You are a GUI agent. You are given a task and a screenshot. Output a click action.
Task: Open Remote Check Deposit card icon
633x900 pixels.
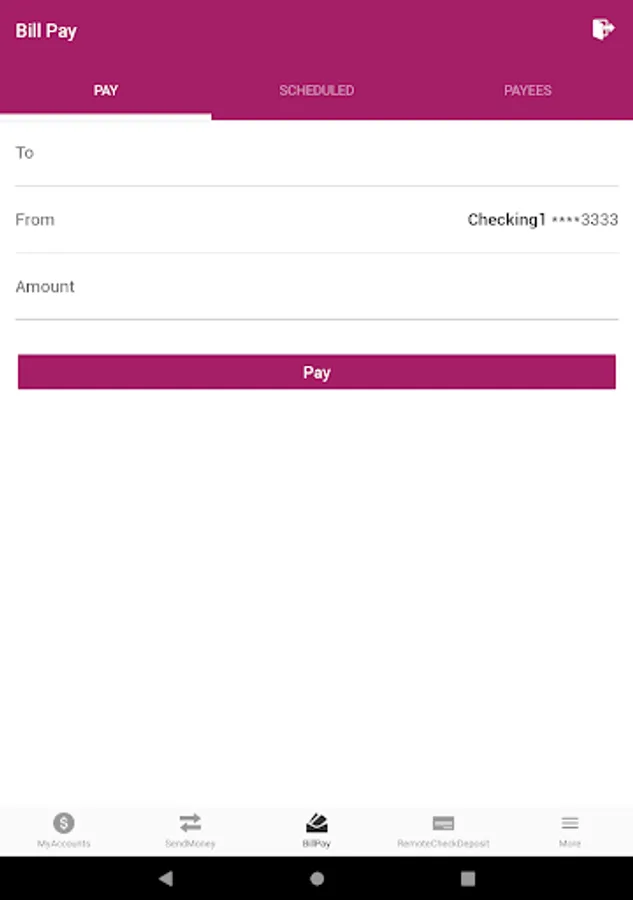(x=443, y=823)
